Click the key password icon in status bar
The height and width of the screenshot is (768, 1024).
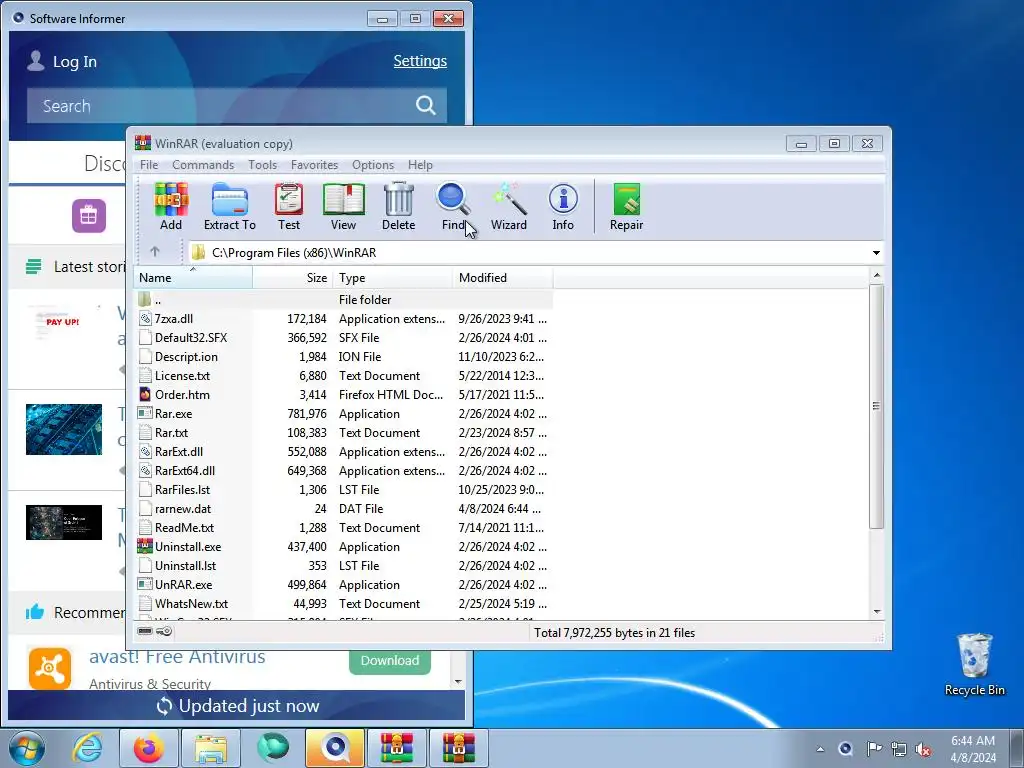165,632
